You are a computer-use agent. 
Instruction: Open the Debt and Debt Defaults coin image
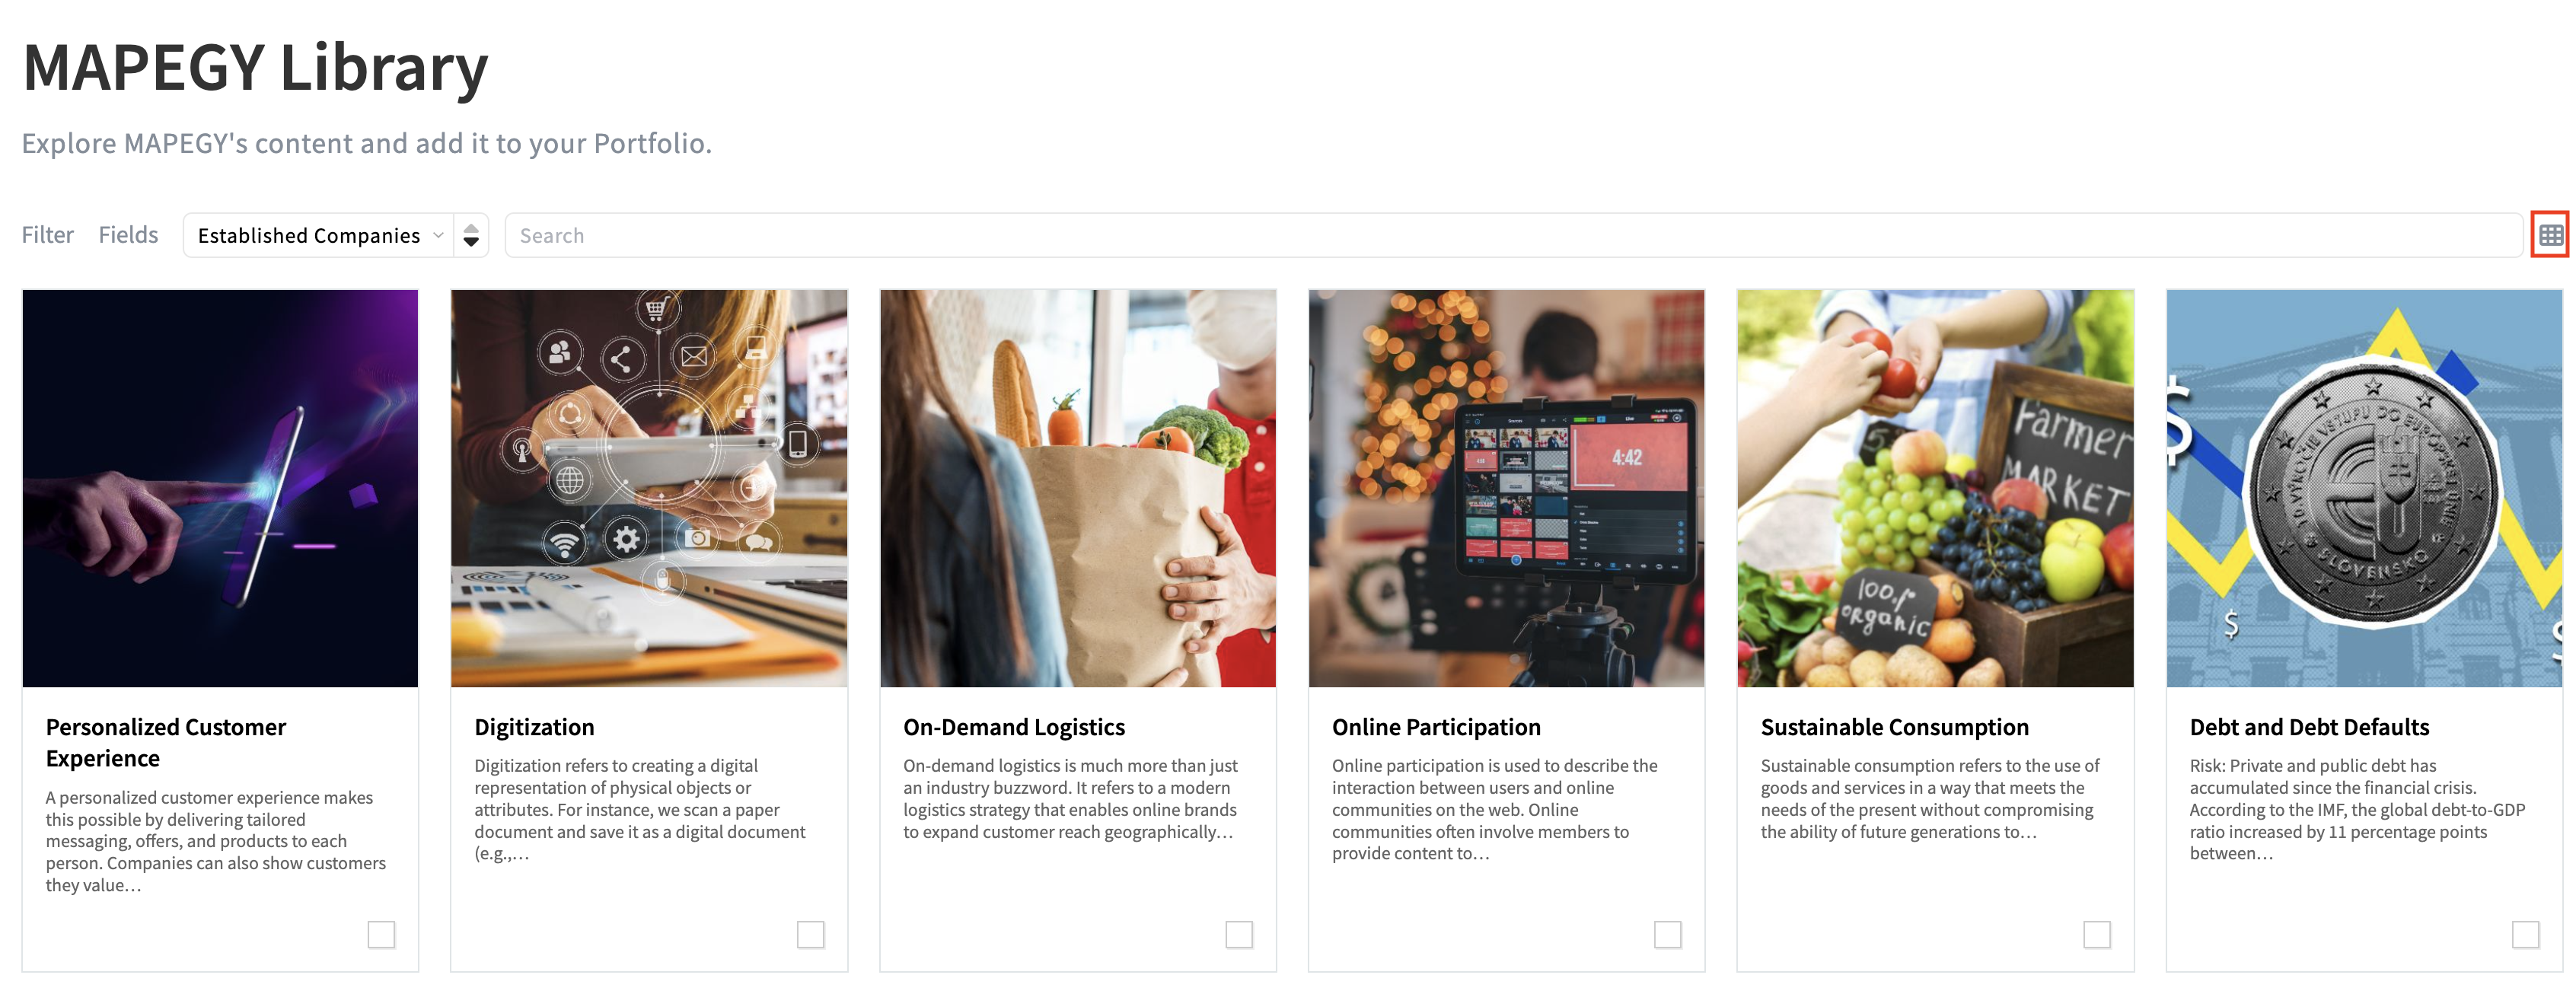pos(2364,488)
